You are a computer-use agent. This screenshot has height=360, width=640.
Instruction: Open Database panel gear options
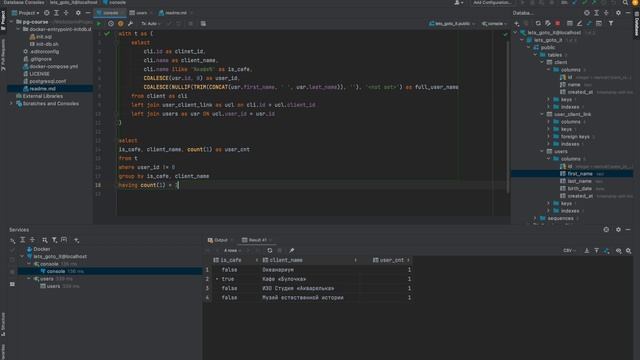618,13
